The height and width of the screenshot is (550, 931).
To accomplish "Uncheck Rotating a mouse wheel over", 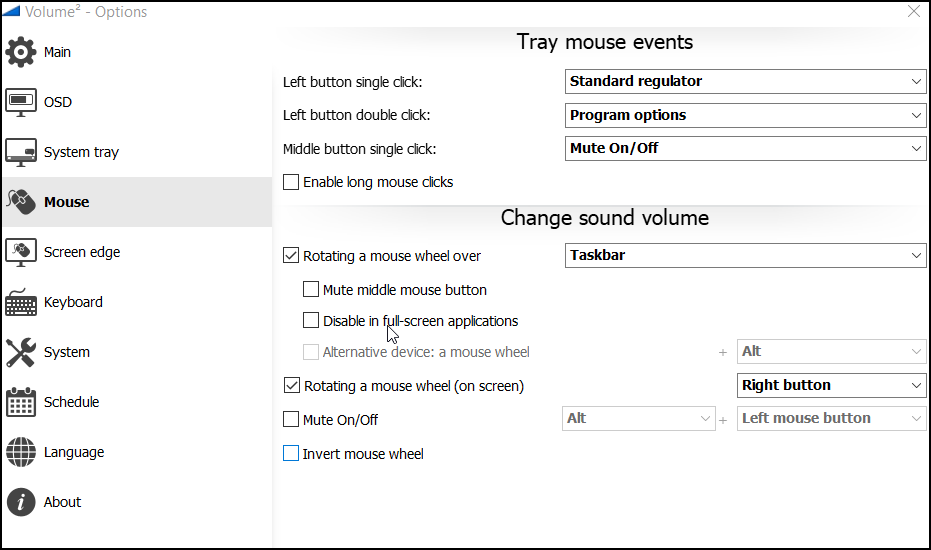I will [x=291, y=255].
